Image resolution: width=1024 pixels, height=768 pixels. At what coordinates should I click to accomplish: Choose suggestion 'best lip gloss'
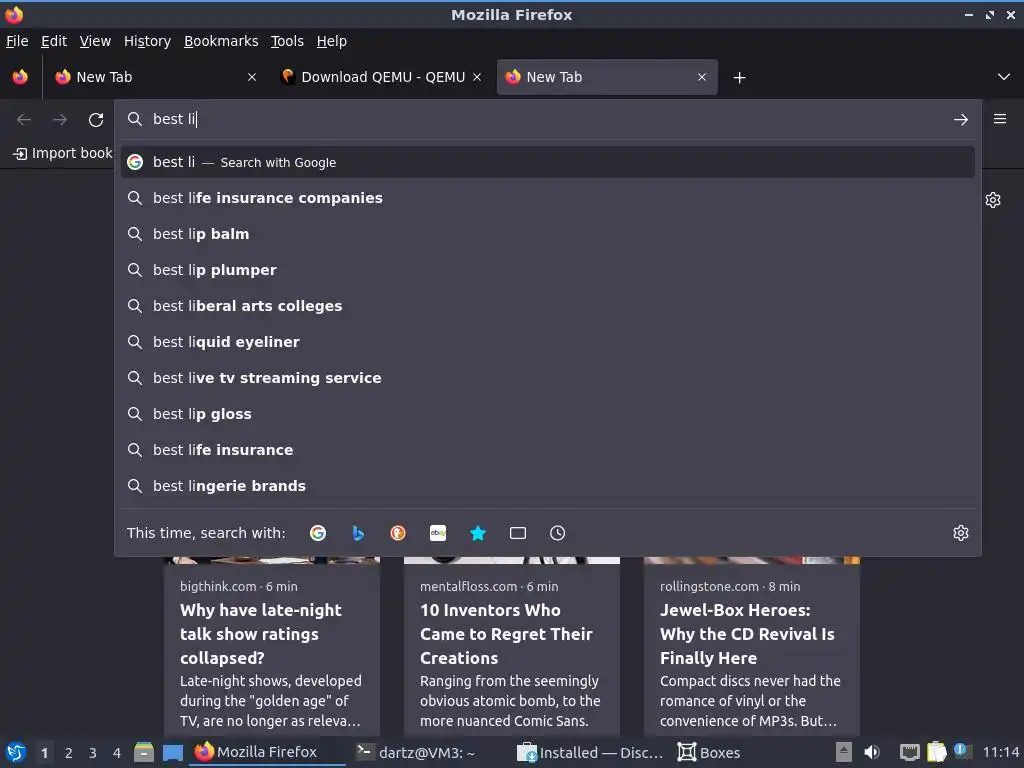(x=547, y=413)
